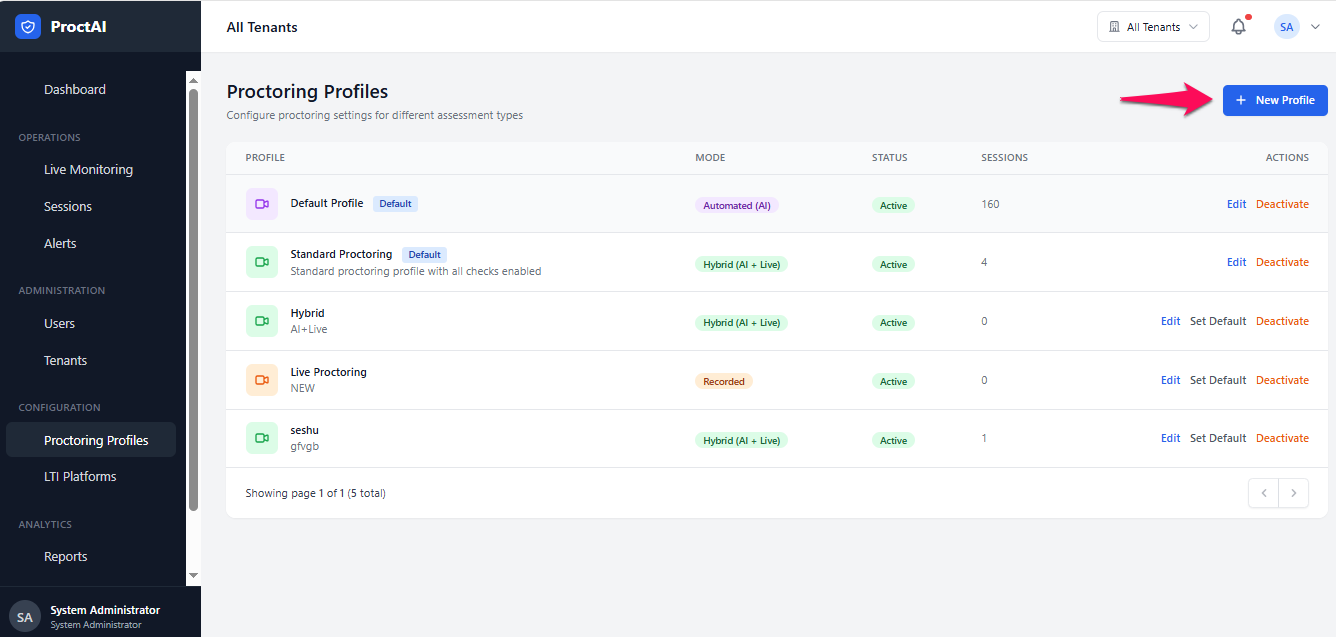Deactivate the Hybrid profile

[1282, 321]
